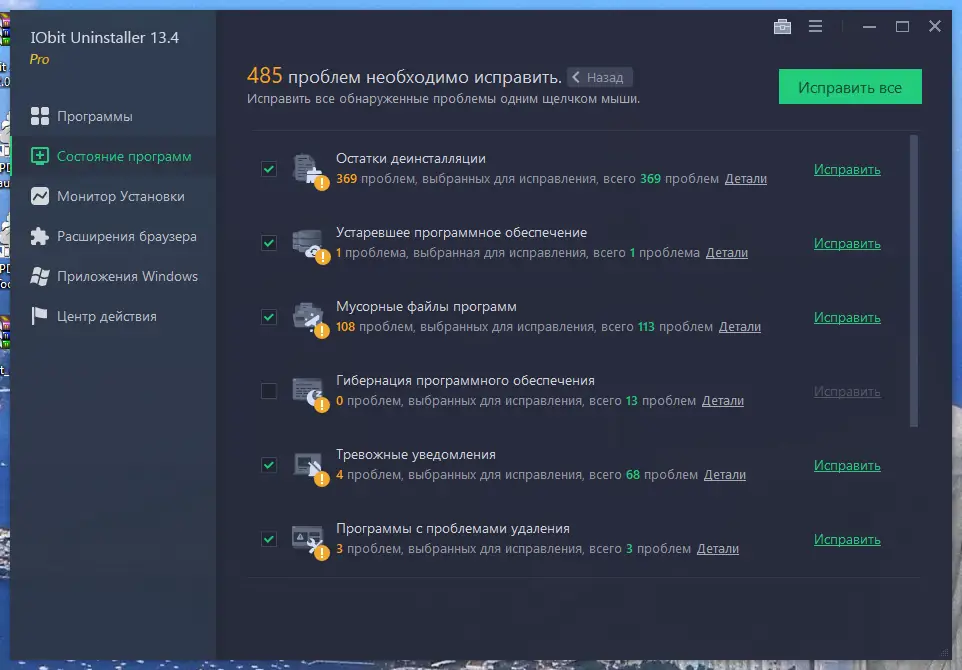This screenshot has height=670, width=962.
Task: Uncheck the Тревожные уведомления checkbox
Action: [269, 465]
